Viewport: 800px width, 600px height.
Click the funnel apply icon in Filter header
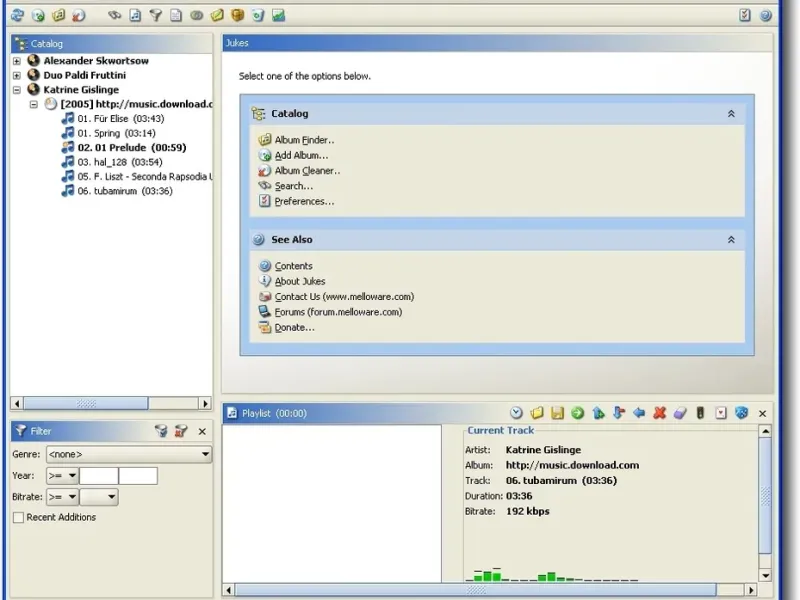161,431
